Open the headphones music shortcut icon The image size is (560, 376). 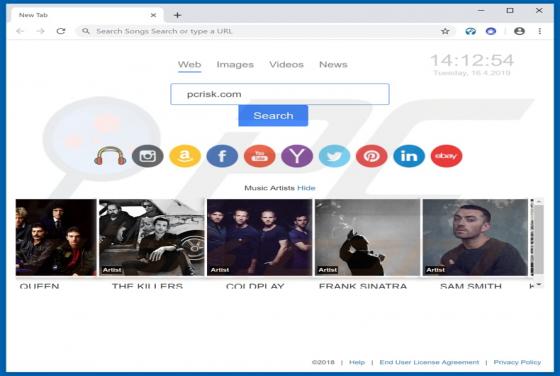[x=110, y=156]
